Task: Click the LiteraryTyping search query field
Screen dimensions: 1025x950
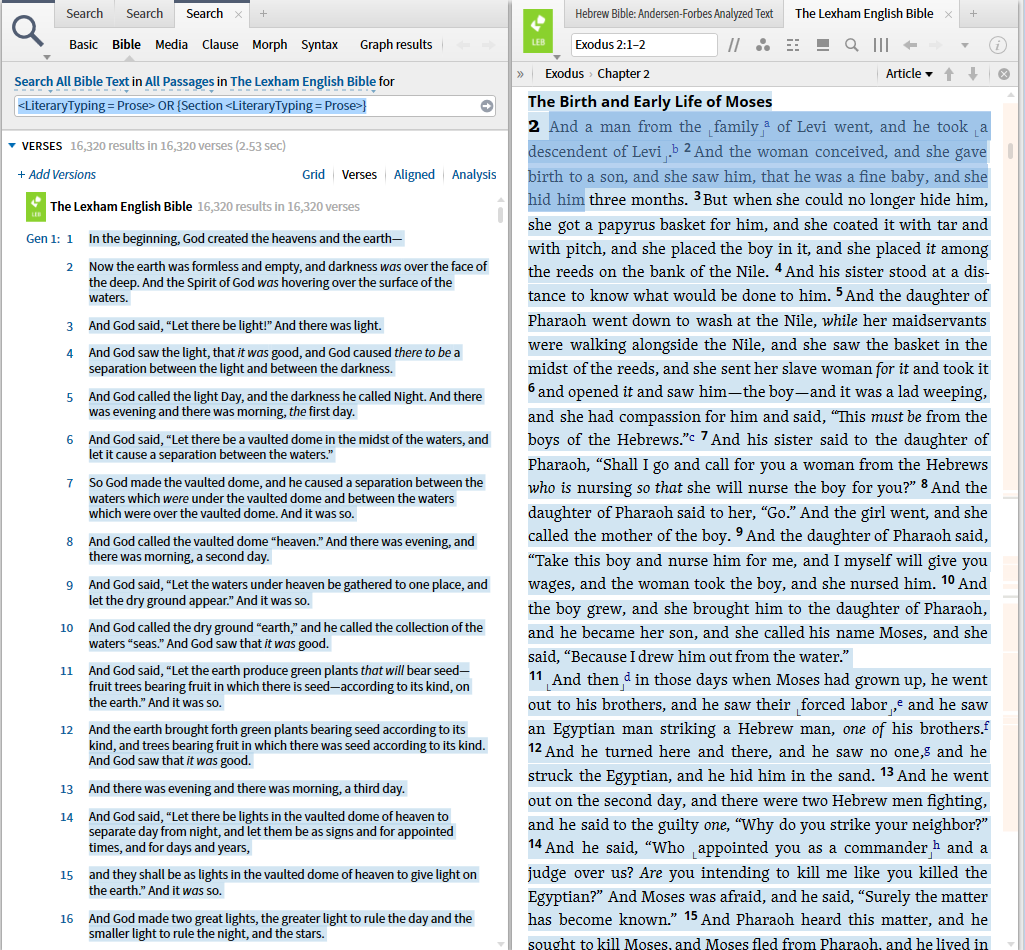Action: (255, 106)
